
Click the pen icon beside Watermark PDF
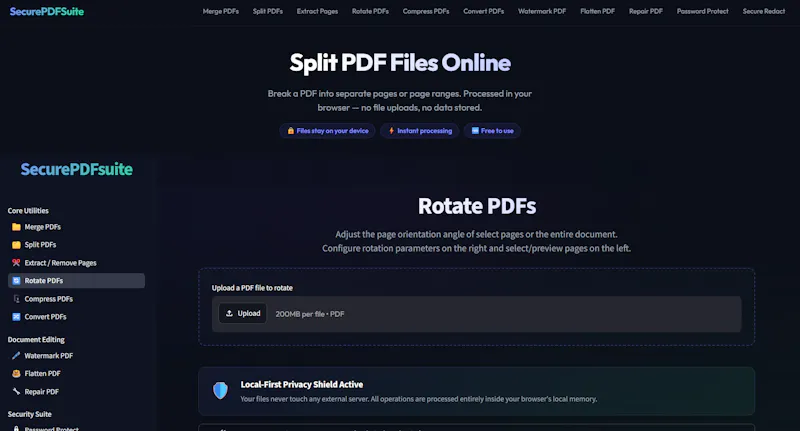16,356
